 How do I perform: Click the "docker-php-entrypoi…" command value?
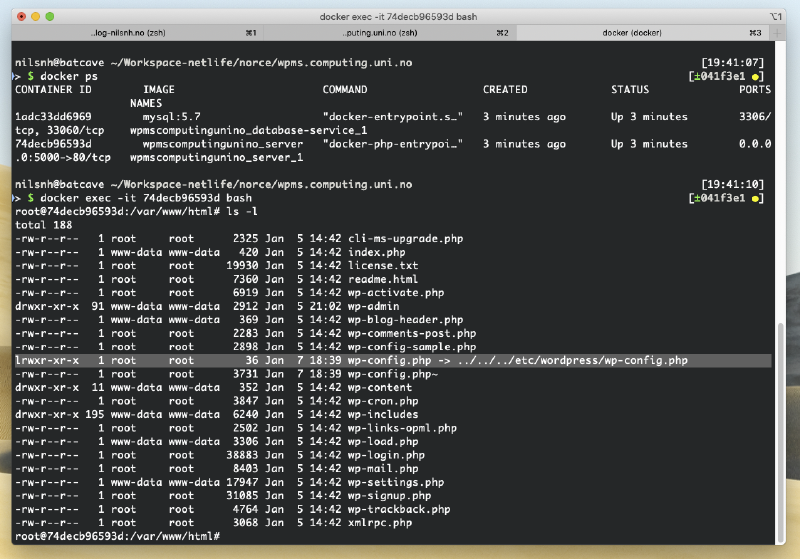(x=393, y=144)
